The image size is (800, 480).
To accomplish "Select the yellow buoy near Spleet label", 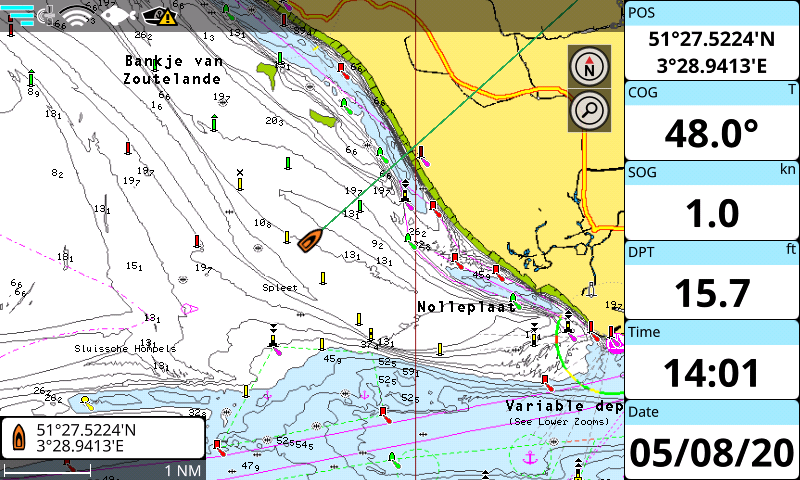I will (x=322, y=279).
